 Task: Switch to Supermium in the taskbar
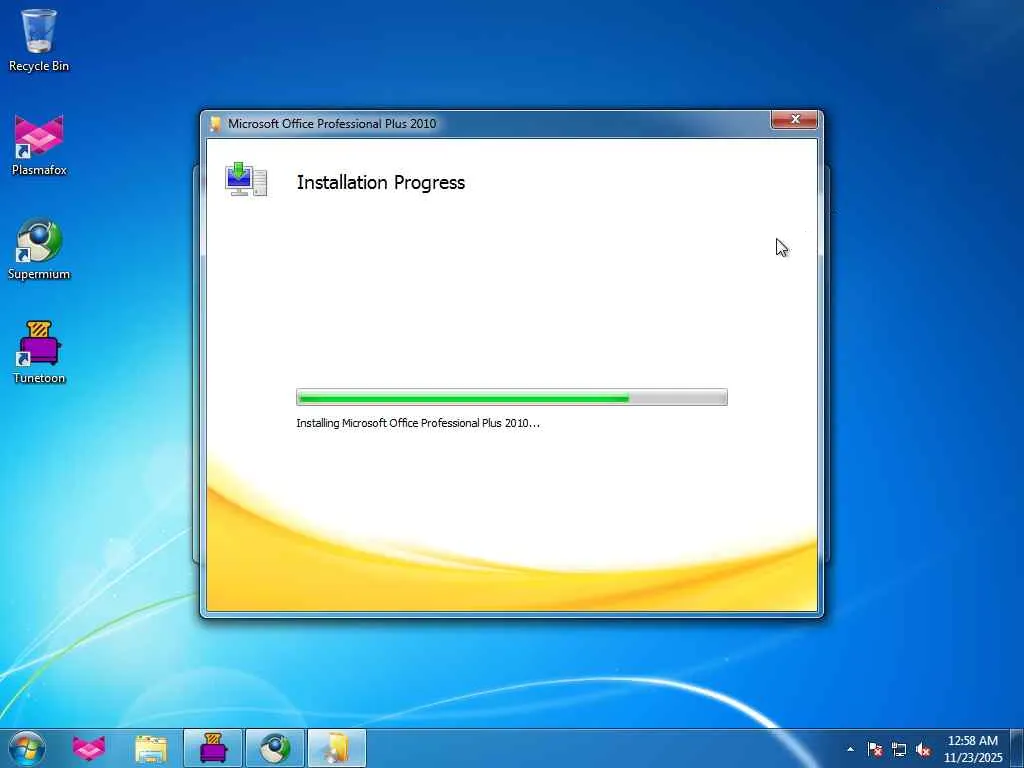(x=275, y=748)
